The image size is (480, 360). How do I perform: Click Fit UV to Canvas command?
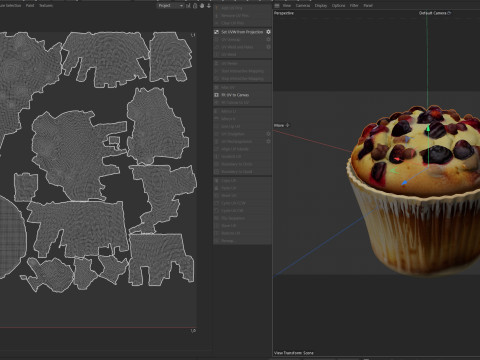click(x=232, y=95)
